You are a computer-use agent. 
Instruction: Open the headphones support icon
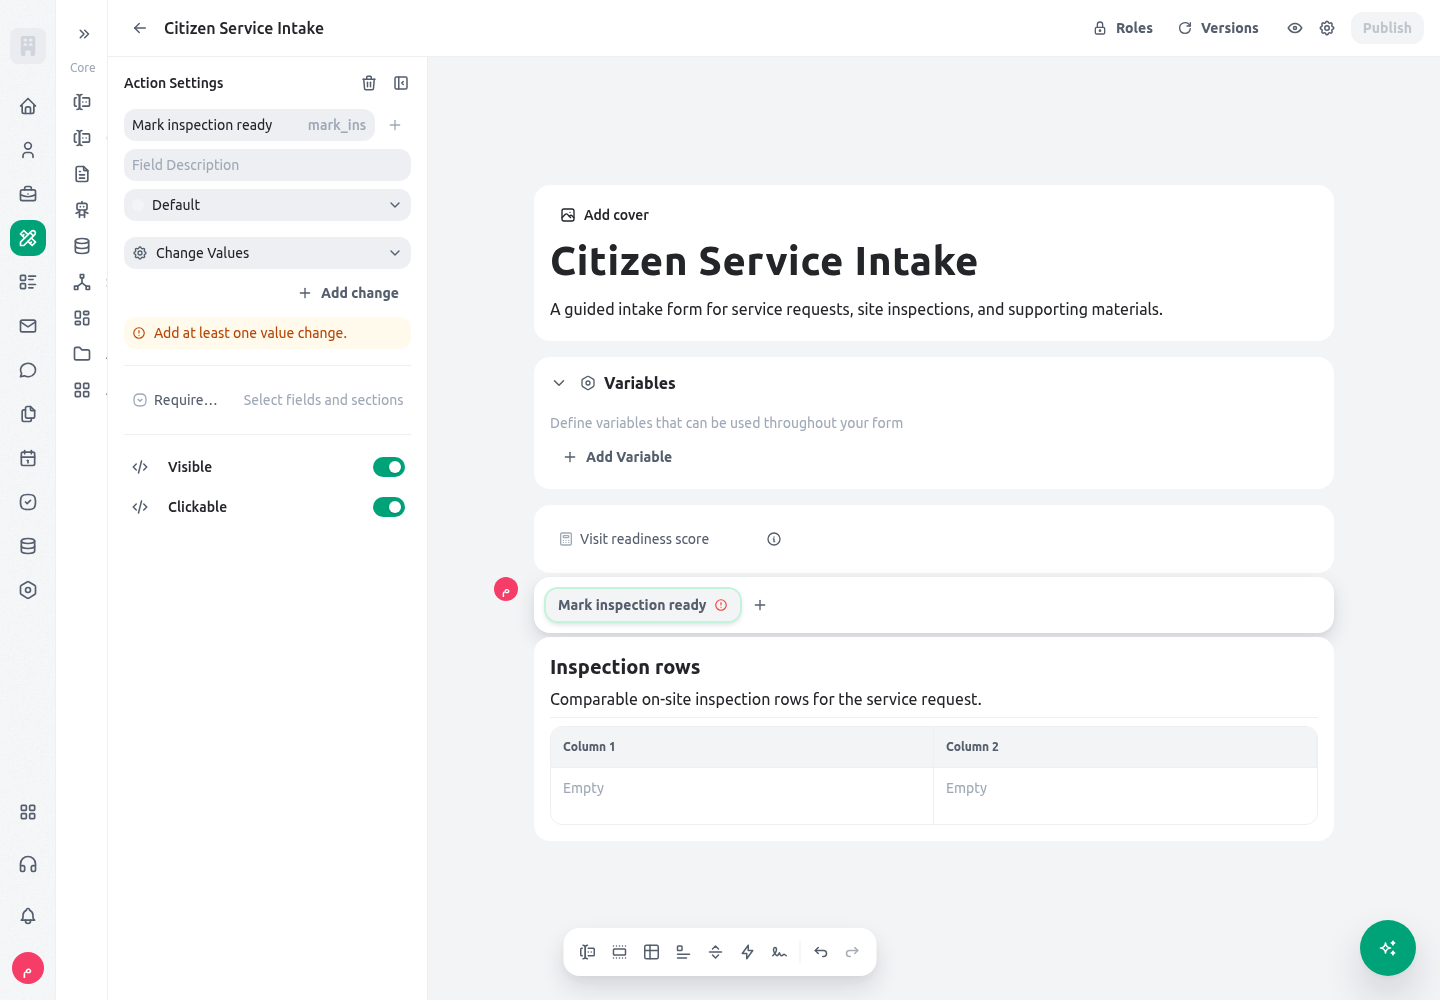tap(28, 864)
